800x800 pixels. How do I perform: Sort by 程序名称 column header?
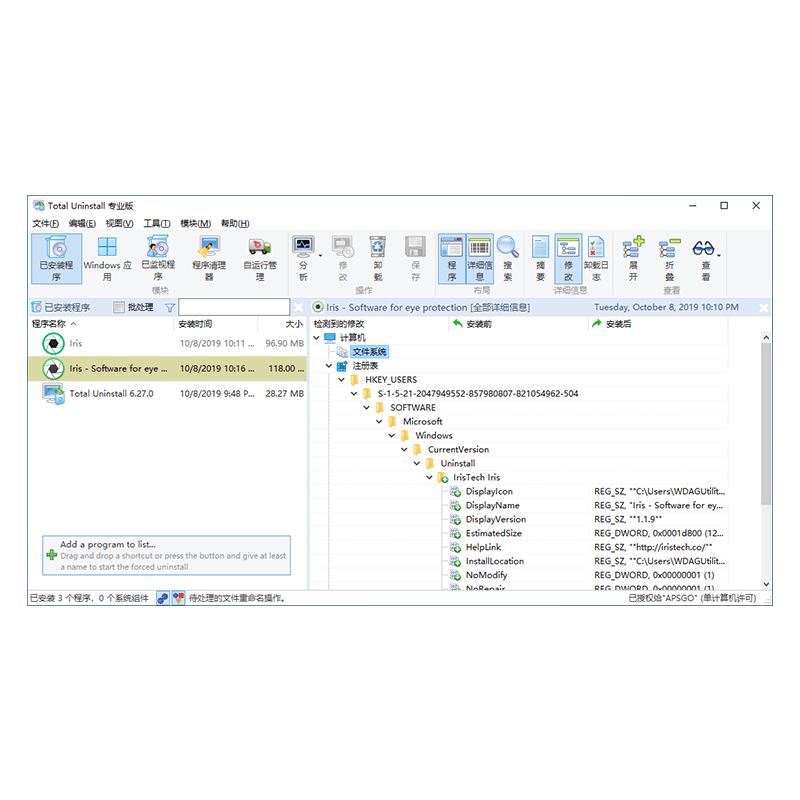(101, 324)
